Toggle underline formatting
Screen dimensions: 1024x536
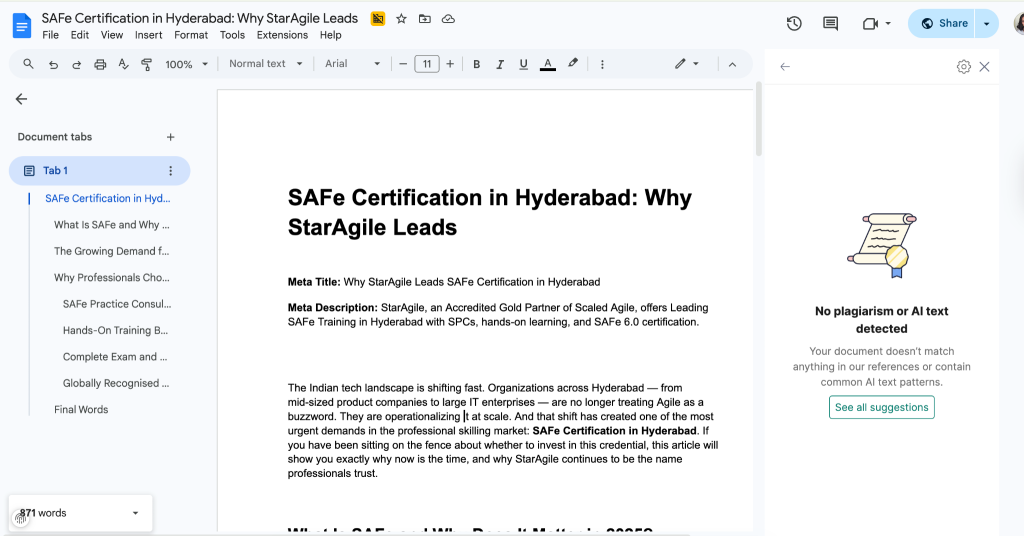click(524, 64)
